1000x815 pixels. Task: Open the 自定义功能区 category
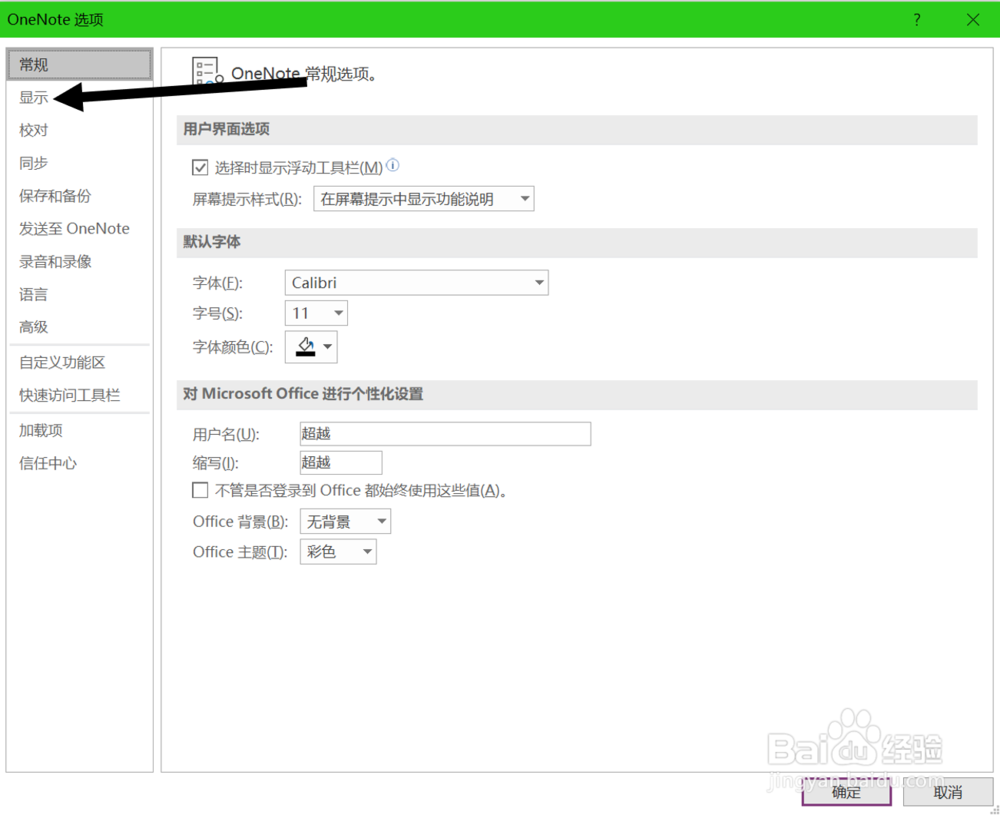[x=80, y=362]
